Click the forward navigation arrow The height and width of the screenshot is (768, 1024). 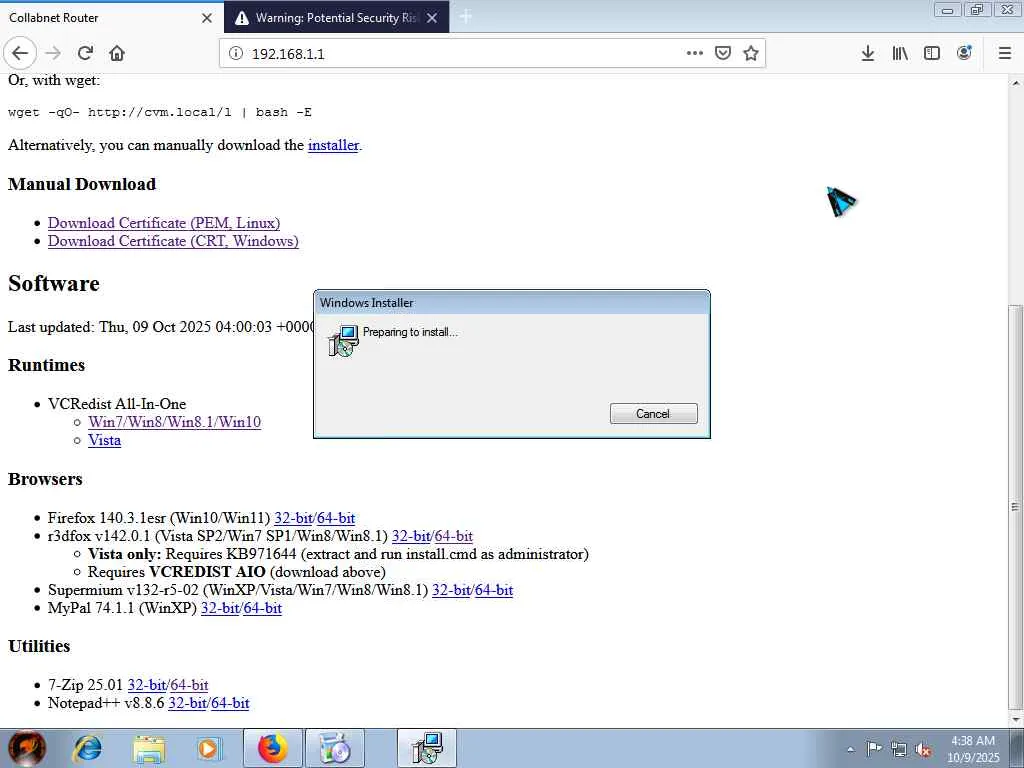tap(54, 53)
